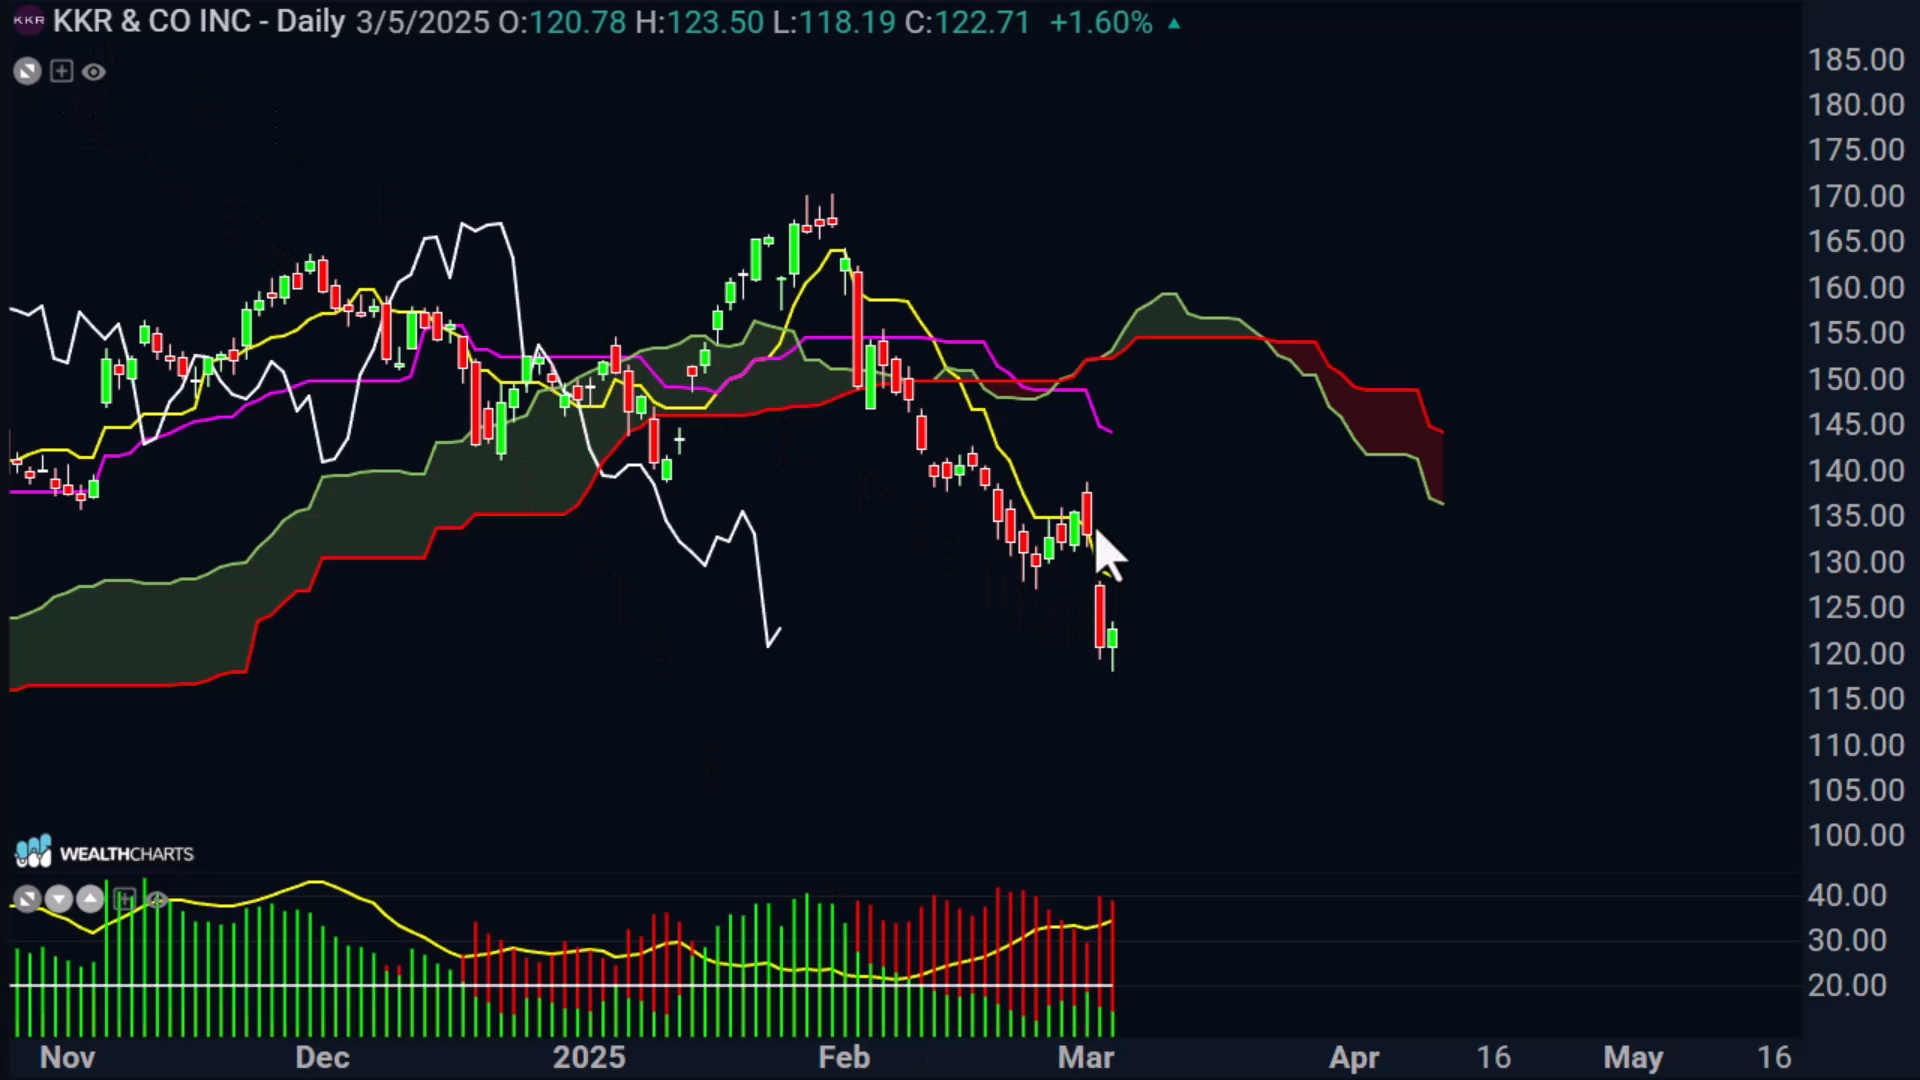
Task: Toggle visibility eye on main chart pane
Action: click(94, 72)
